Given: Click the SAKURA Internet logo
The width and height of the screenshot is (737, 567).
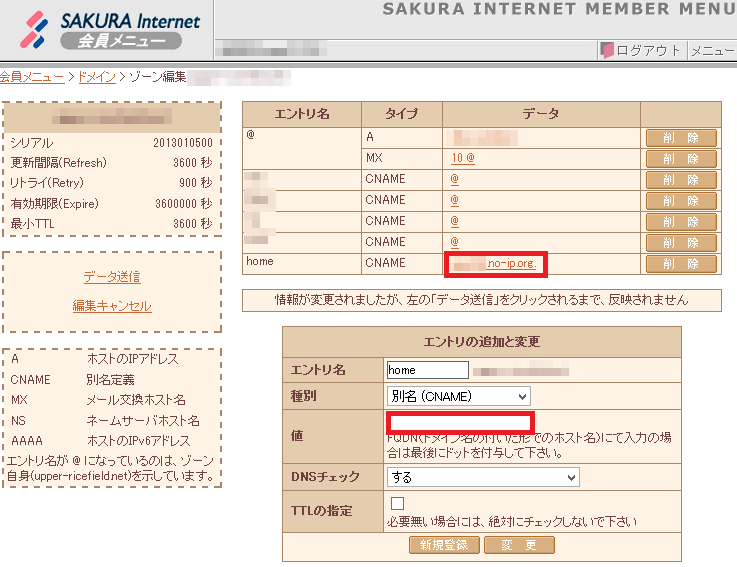Looking at the screenshot, I should 110,31.
